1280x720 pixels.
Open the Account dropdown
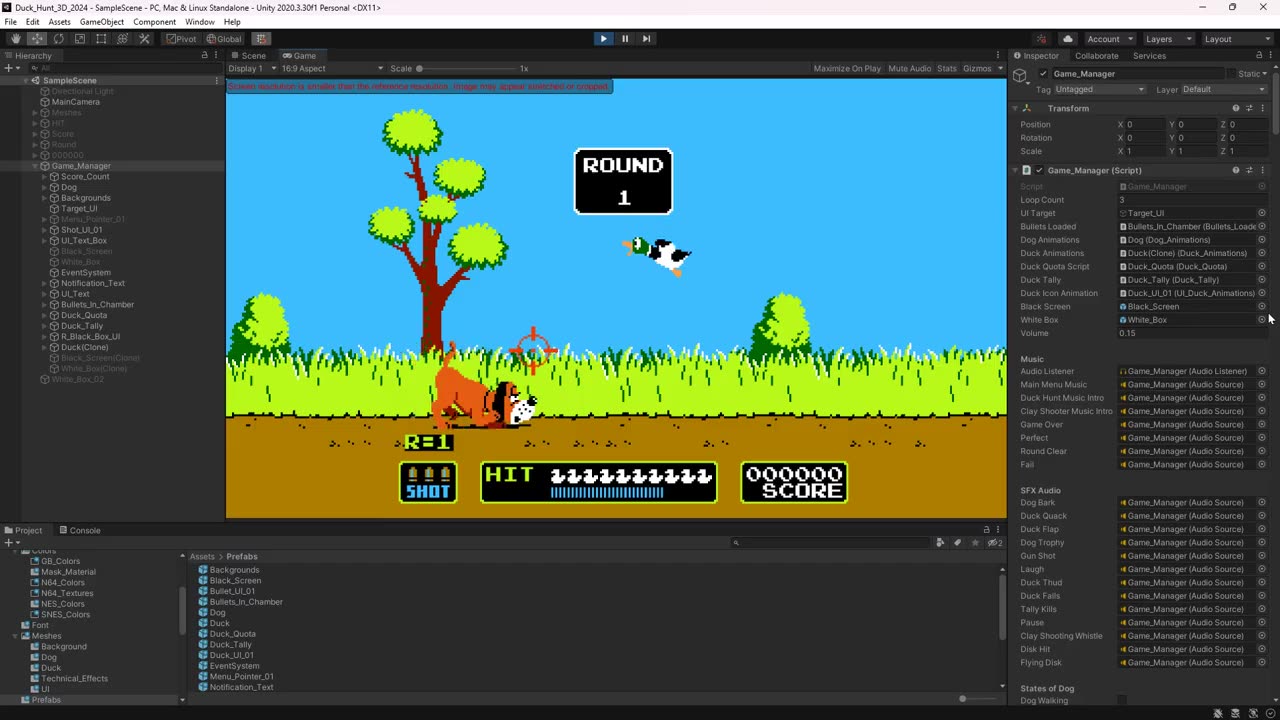point(1109,39)
